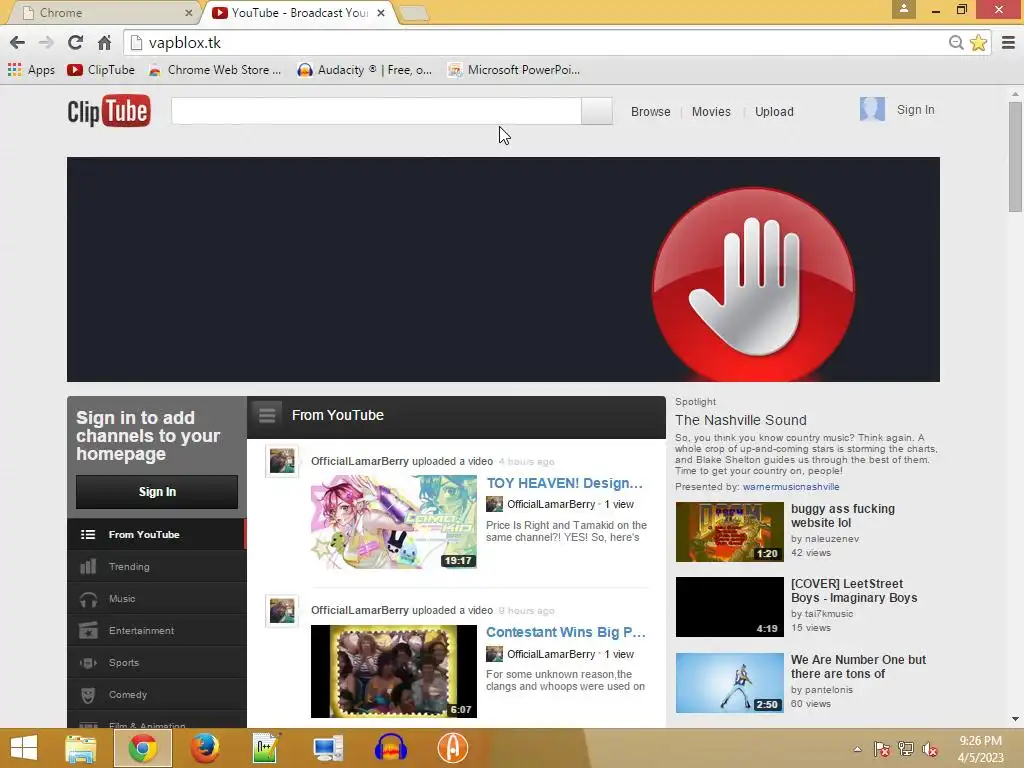Click the muted volume icon in system tray
Viewport: 1024px width, 768px height.
(x=929, y=749)
